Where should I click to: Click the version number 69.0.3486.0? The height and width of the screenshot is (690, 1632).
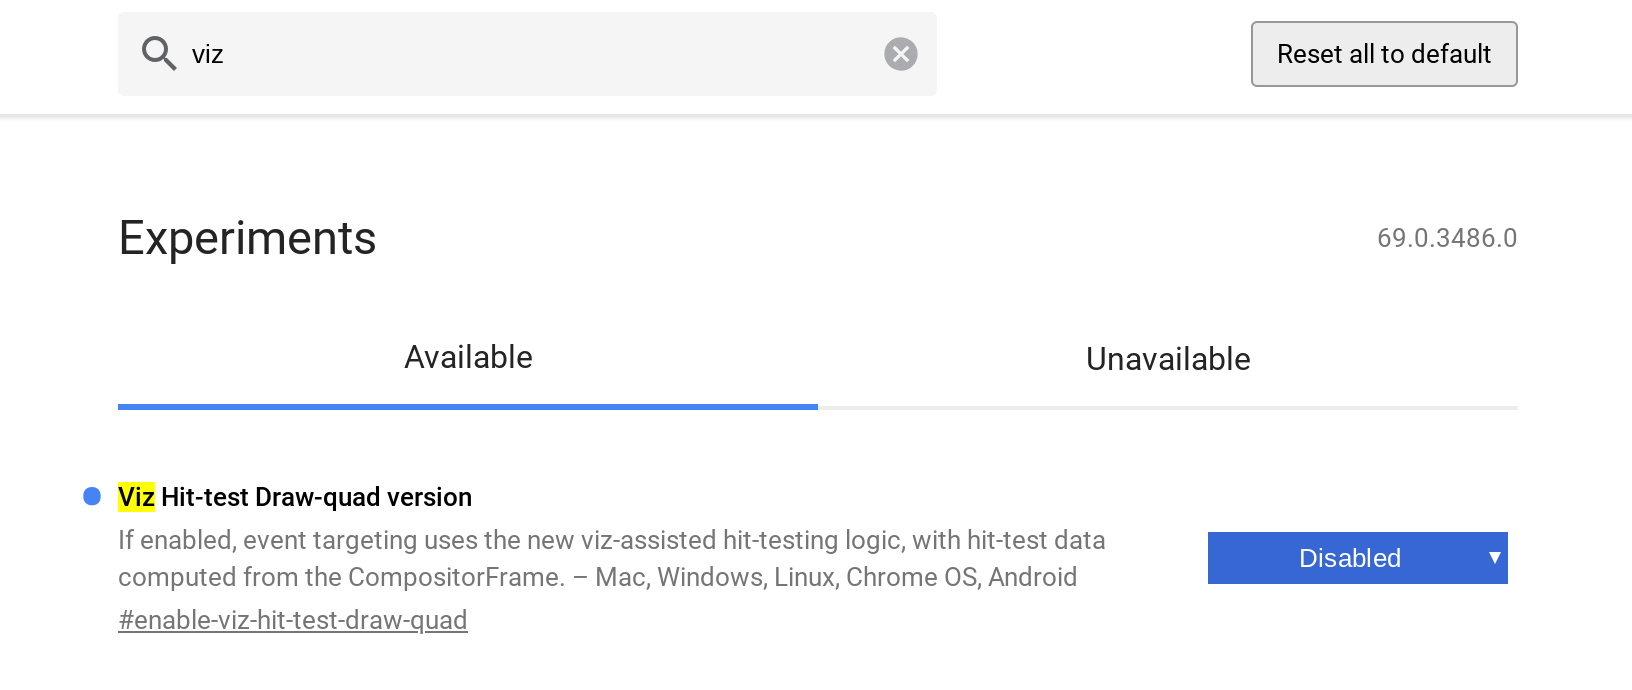pyautogui.click(x=1447, y=238)
